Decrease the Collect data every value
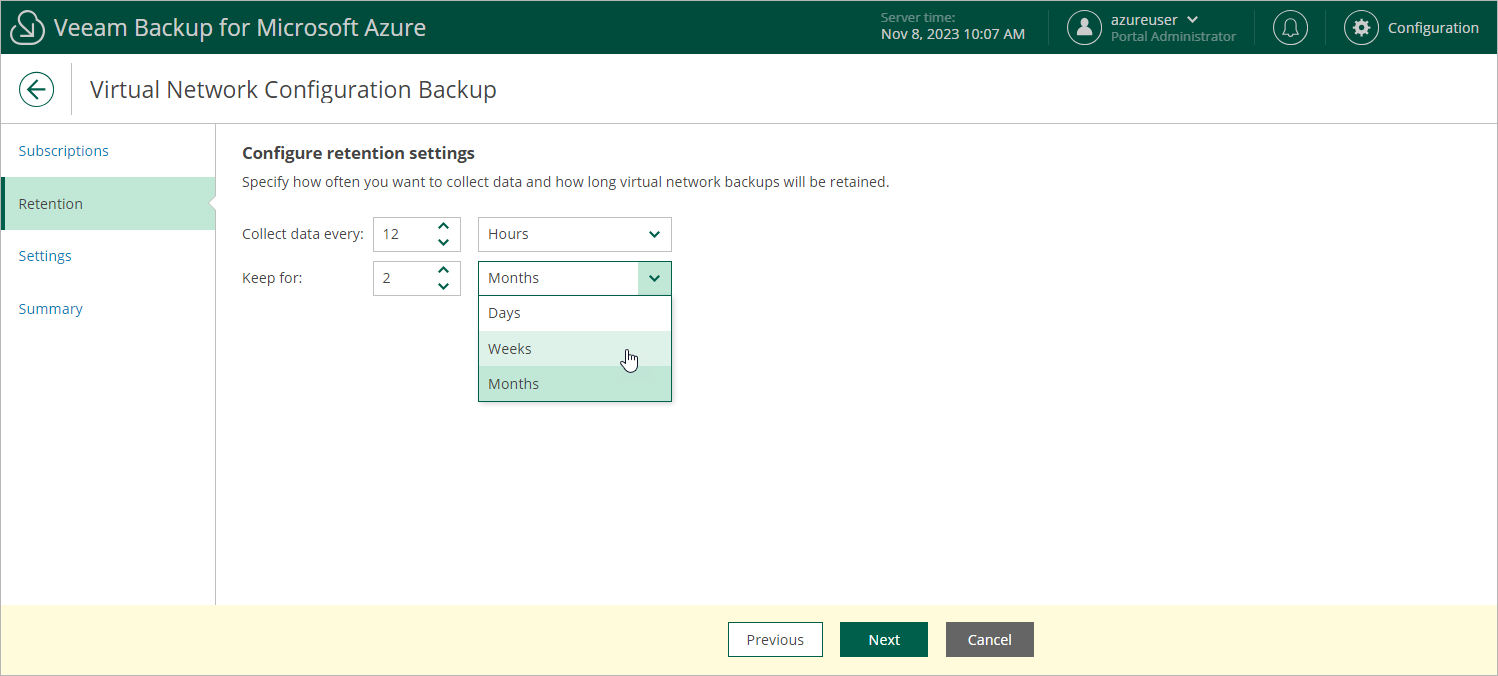Screen dimensions: 1498x676 point(444,242)
